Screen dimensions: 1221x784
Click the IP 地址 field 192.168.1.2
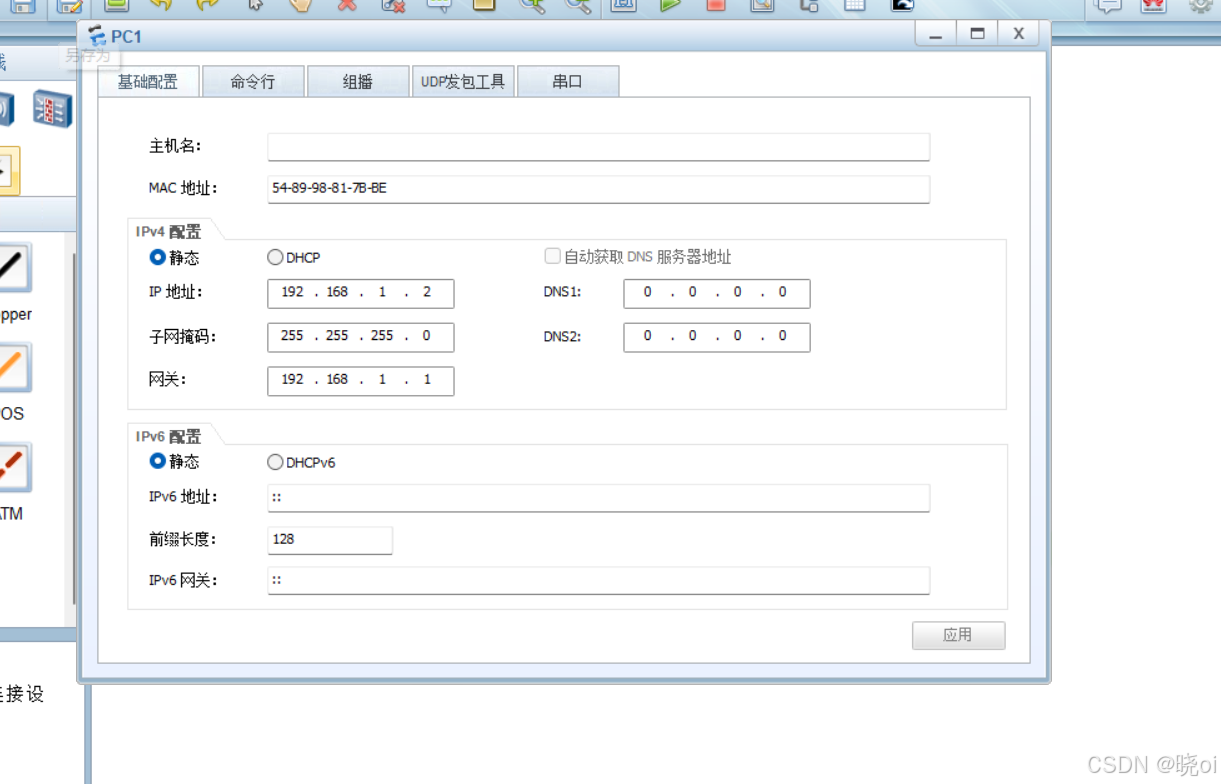360,293
